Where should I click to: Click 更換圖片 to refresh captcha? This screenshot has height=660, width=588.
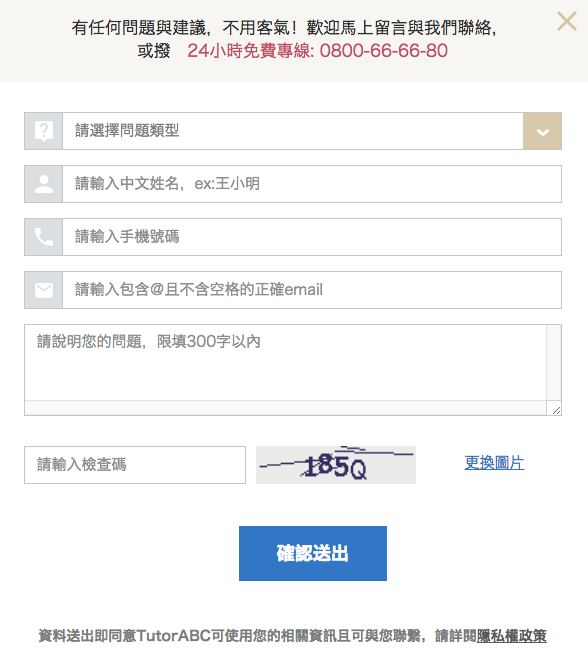494,463
